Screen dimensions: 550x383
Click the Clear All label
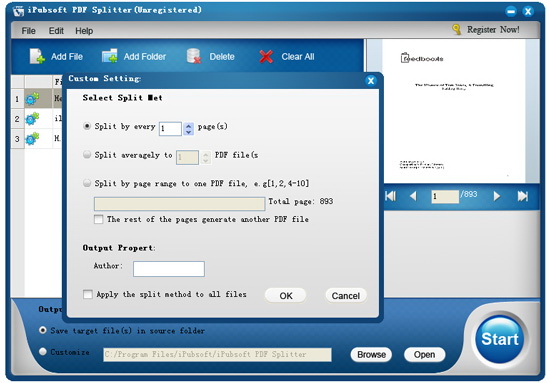click(x=298, y=56)
